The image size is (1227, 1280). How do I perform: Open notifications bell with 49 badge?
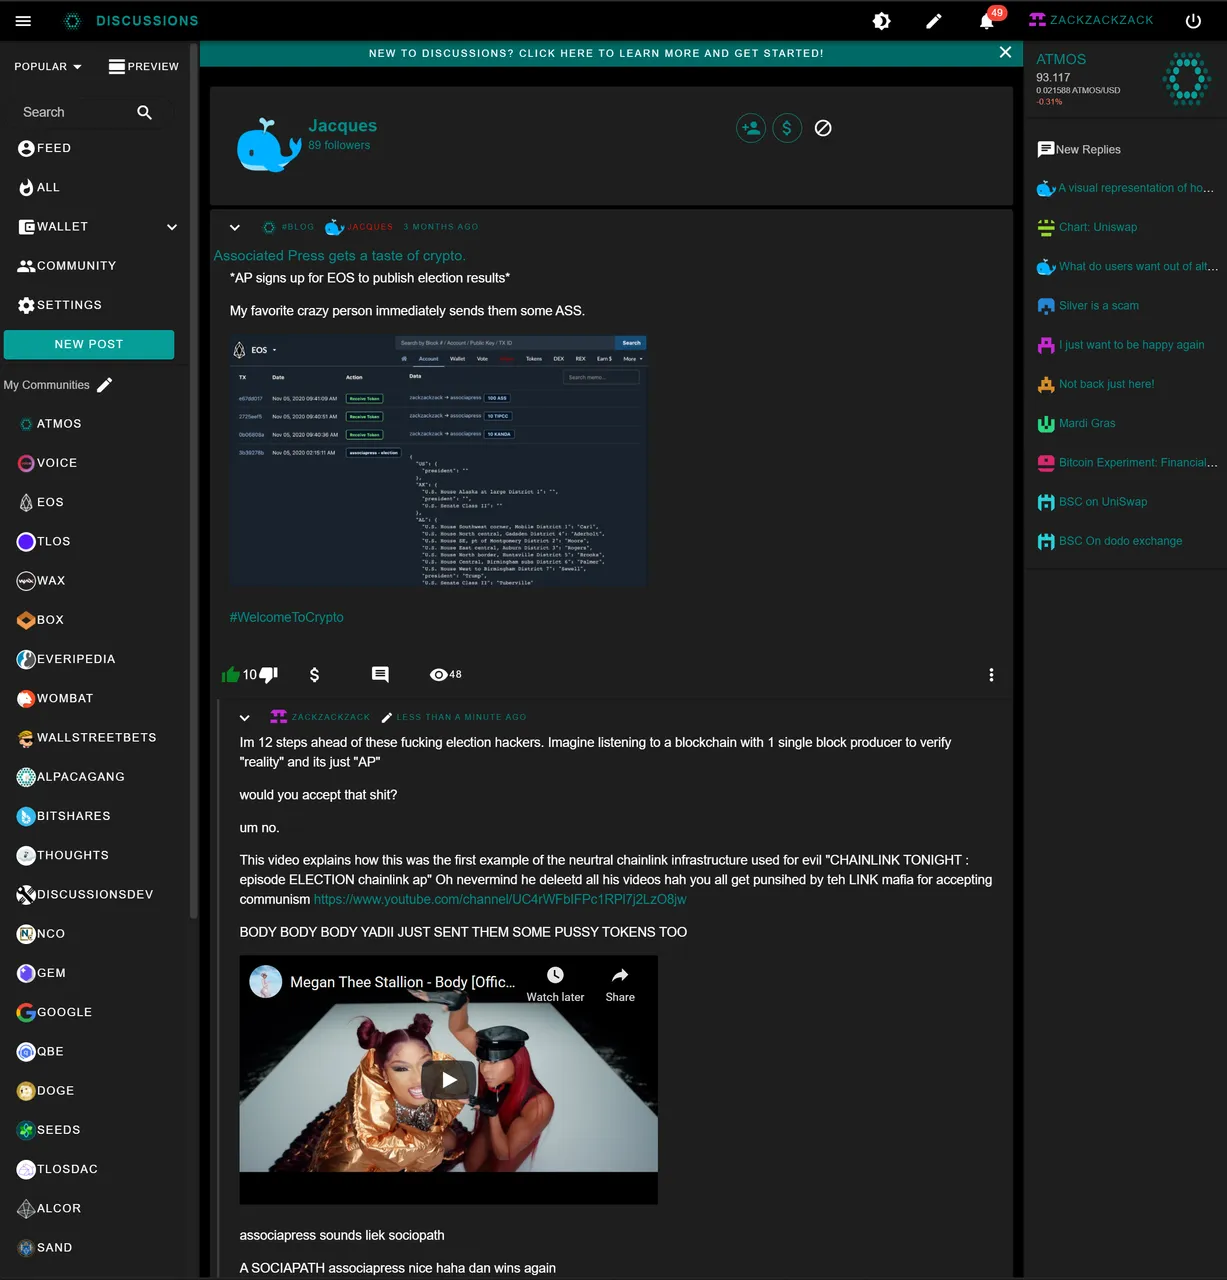point(987,20)
